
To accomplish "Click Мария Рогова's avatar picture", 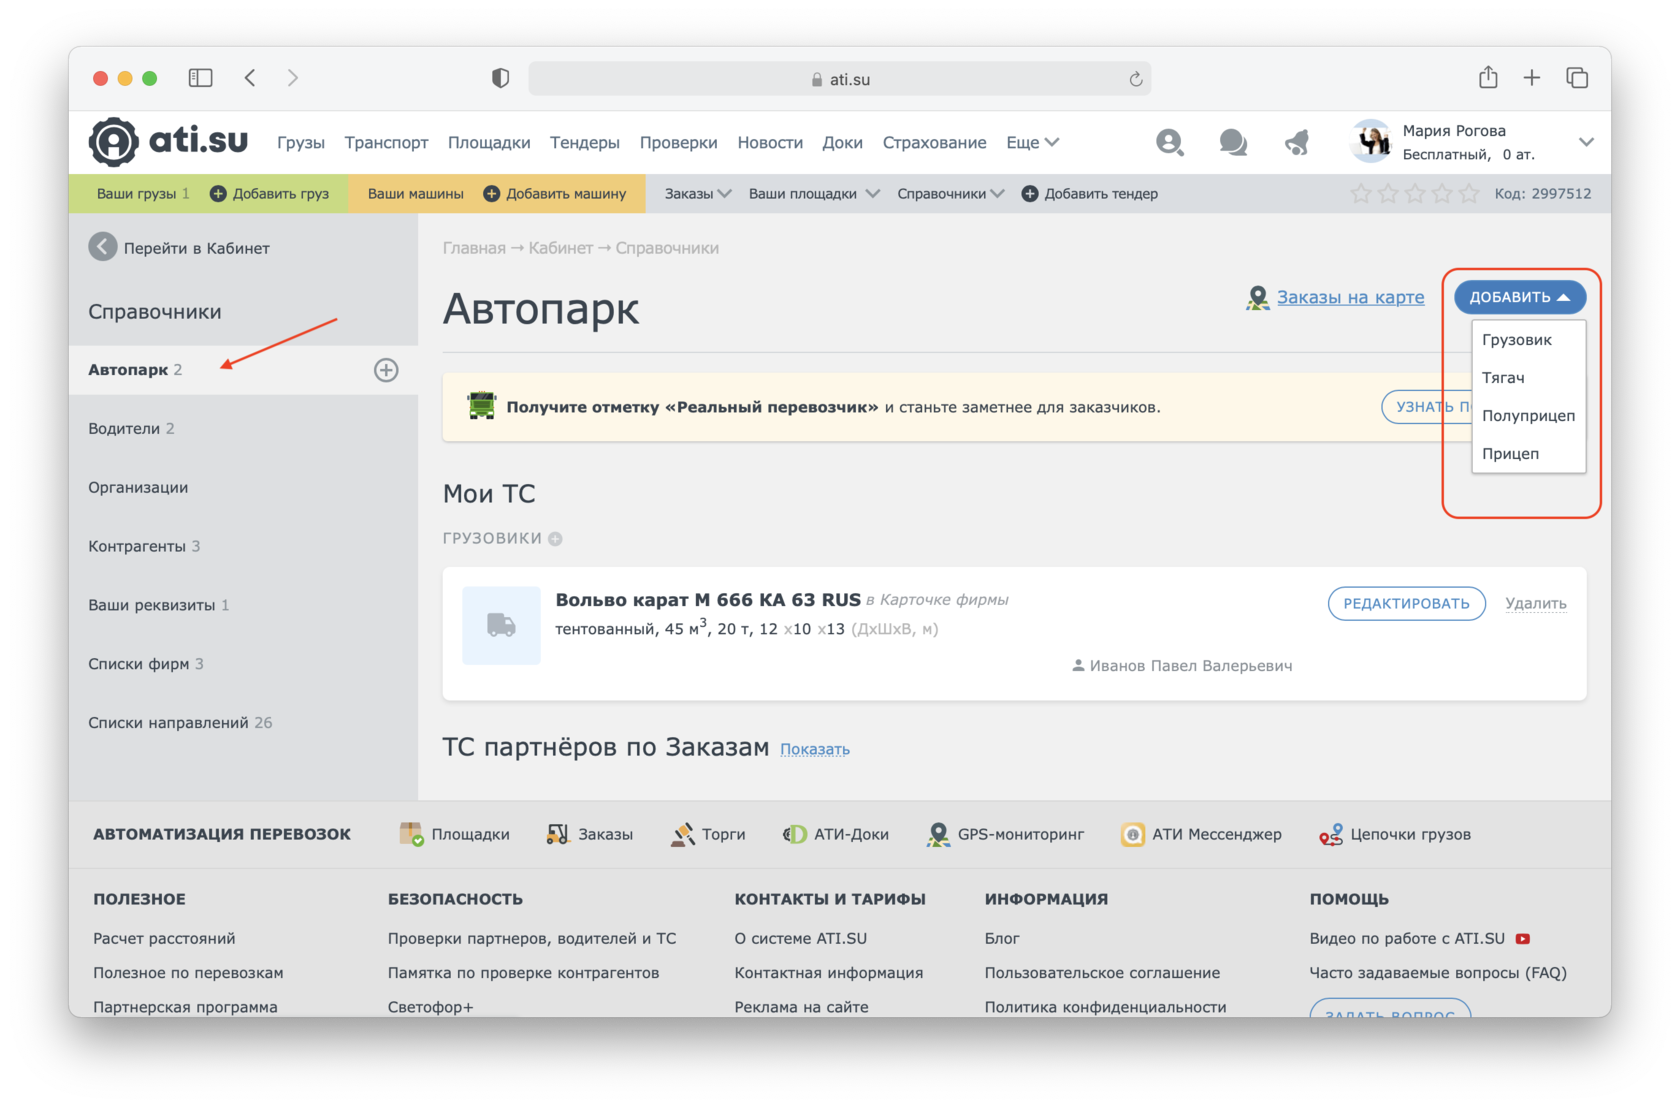I will 1371,142.
